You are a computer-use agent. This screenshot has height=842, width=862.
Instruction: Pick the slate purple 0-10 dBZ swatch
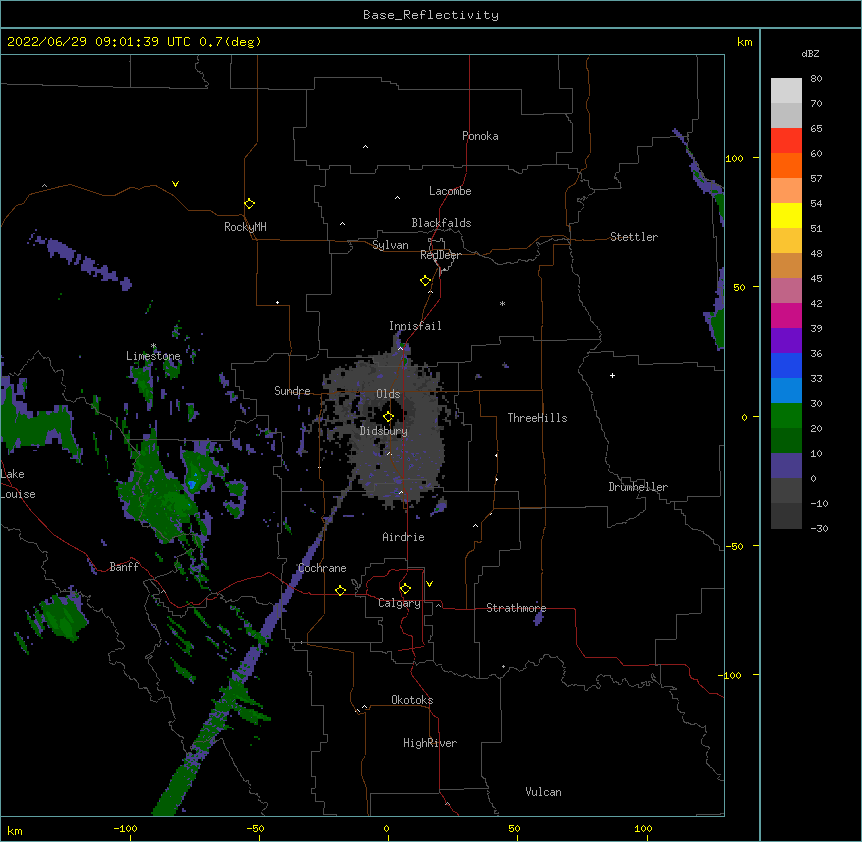786,466
